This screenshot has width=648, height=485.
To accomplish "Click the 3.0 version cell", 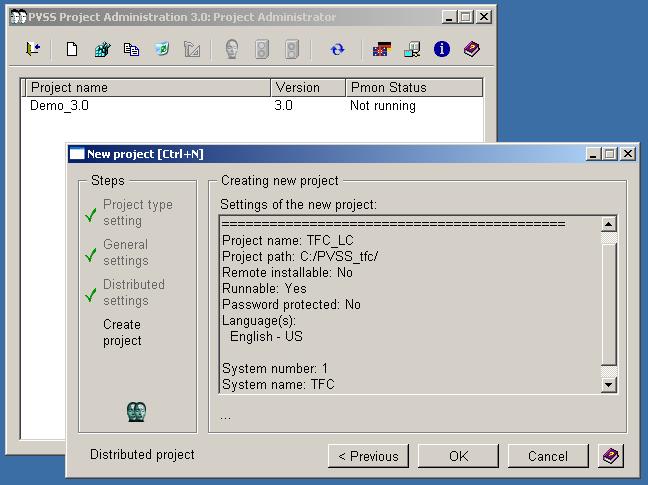I will pos(284,106).
